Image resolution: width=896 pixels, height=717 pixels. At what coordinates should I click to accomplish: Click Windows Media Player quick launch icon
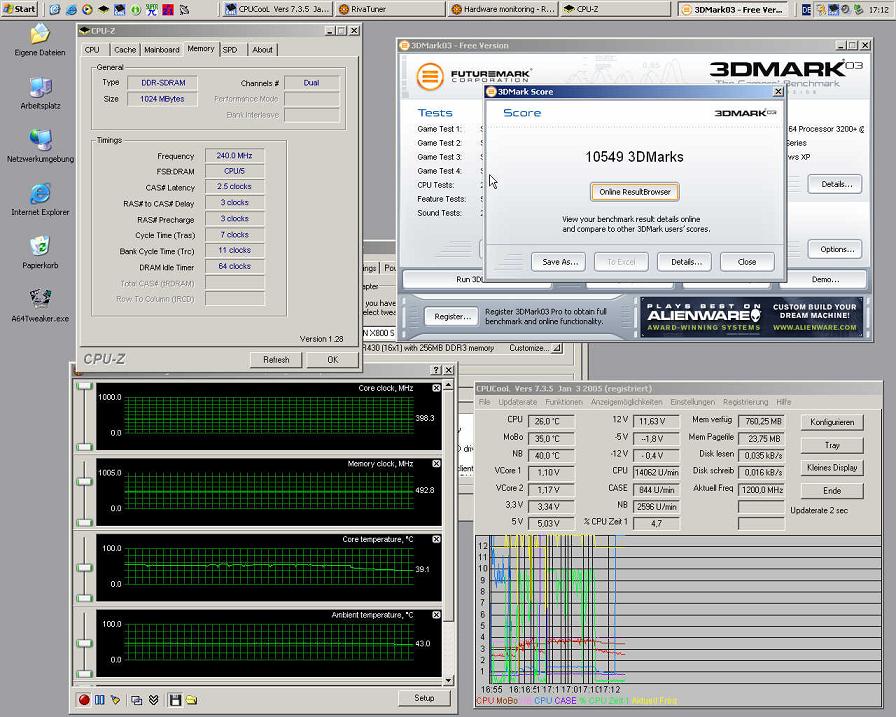tap(87, 9)
